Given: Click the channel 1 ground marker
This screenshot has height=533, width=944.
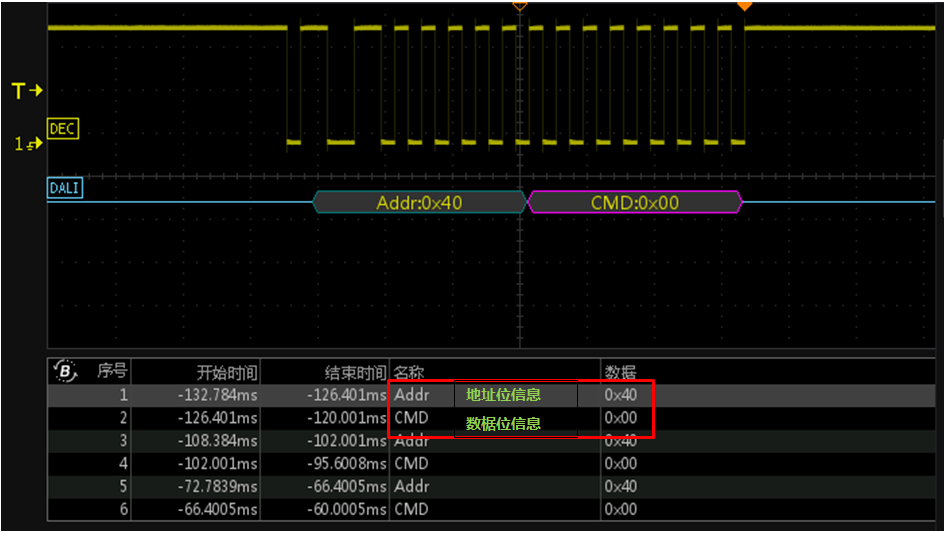Looking at the screenshot, I should pos(28,144).
